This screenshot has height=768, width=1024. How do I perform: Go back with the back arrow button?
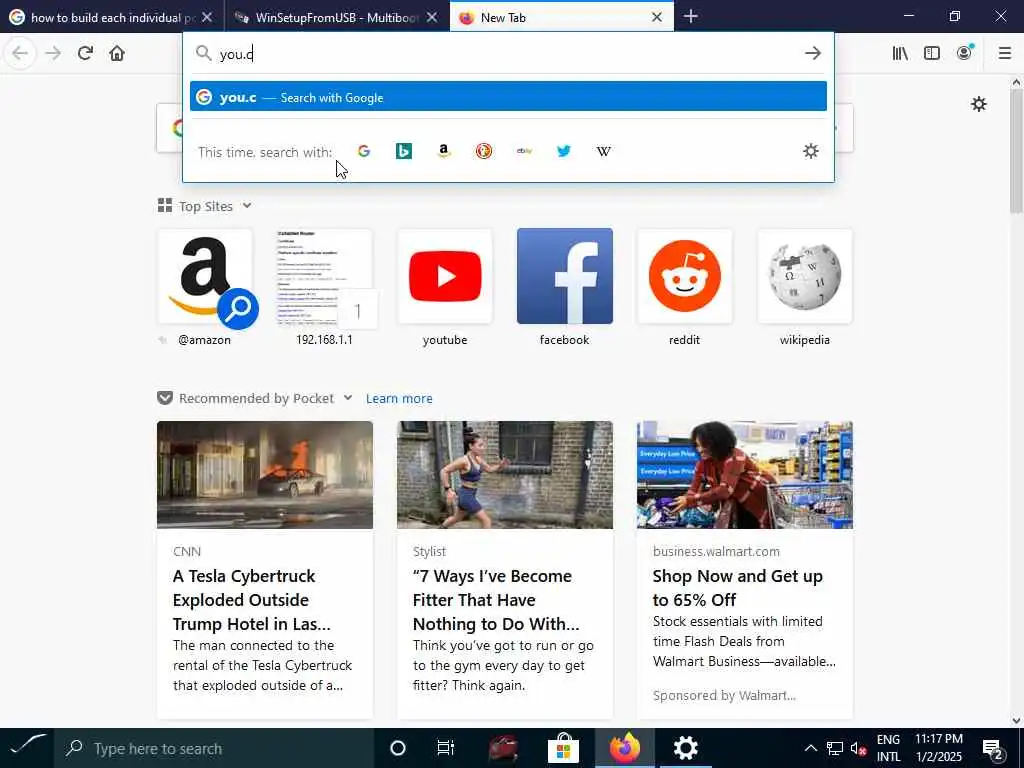pos(20,53)
